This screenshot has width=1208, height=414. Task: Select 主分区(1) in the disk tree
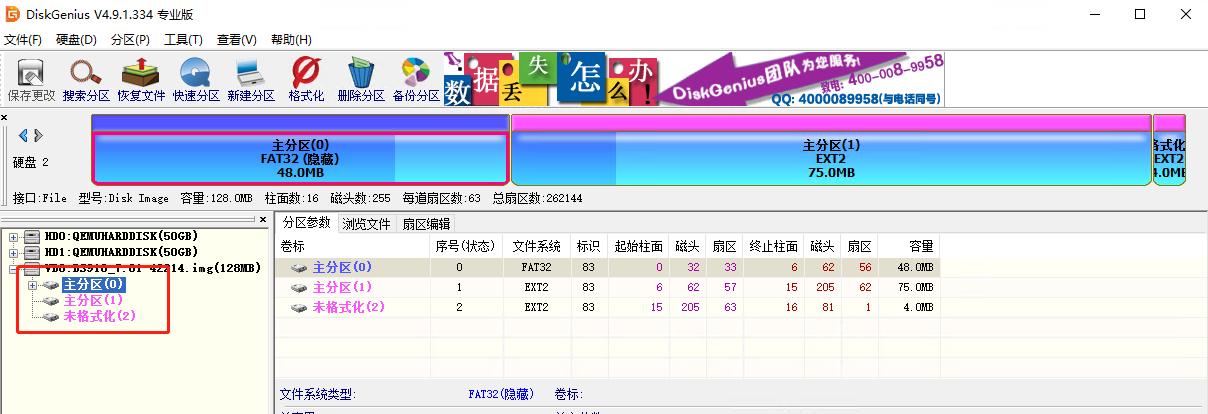[93, 300]
